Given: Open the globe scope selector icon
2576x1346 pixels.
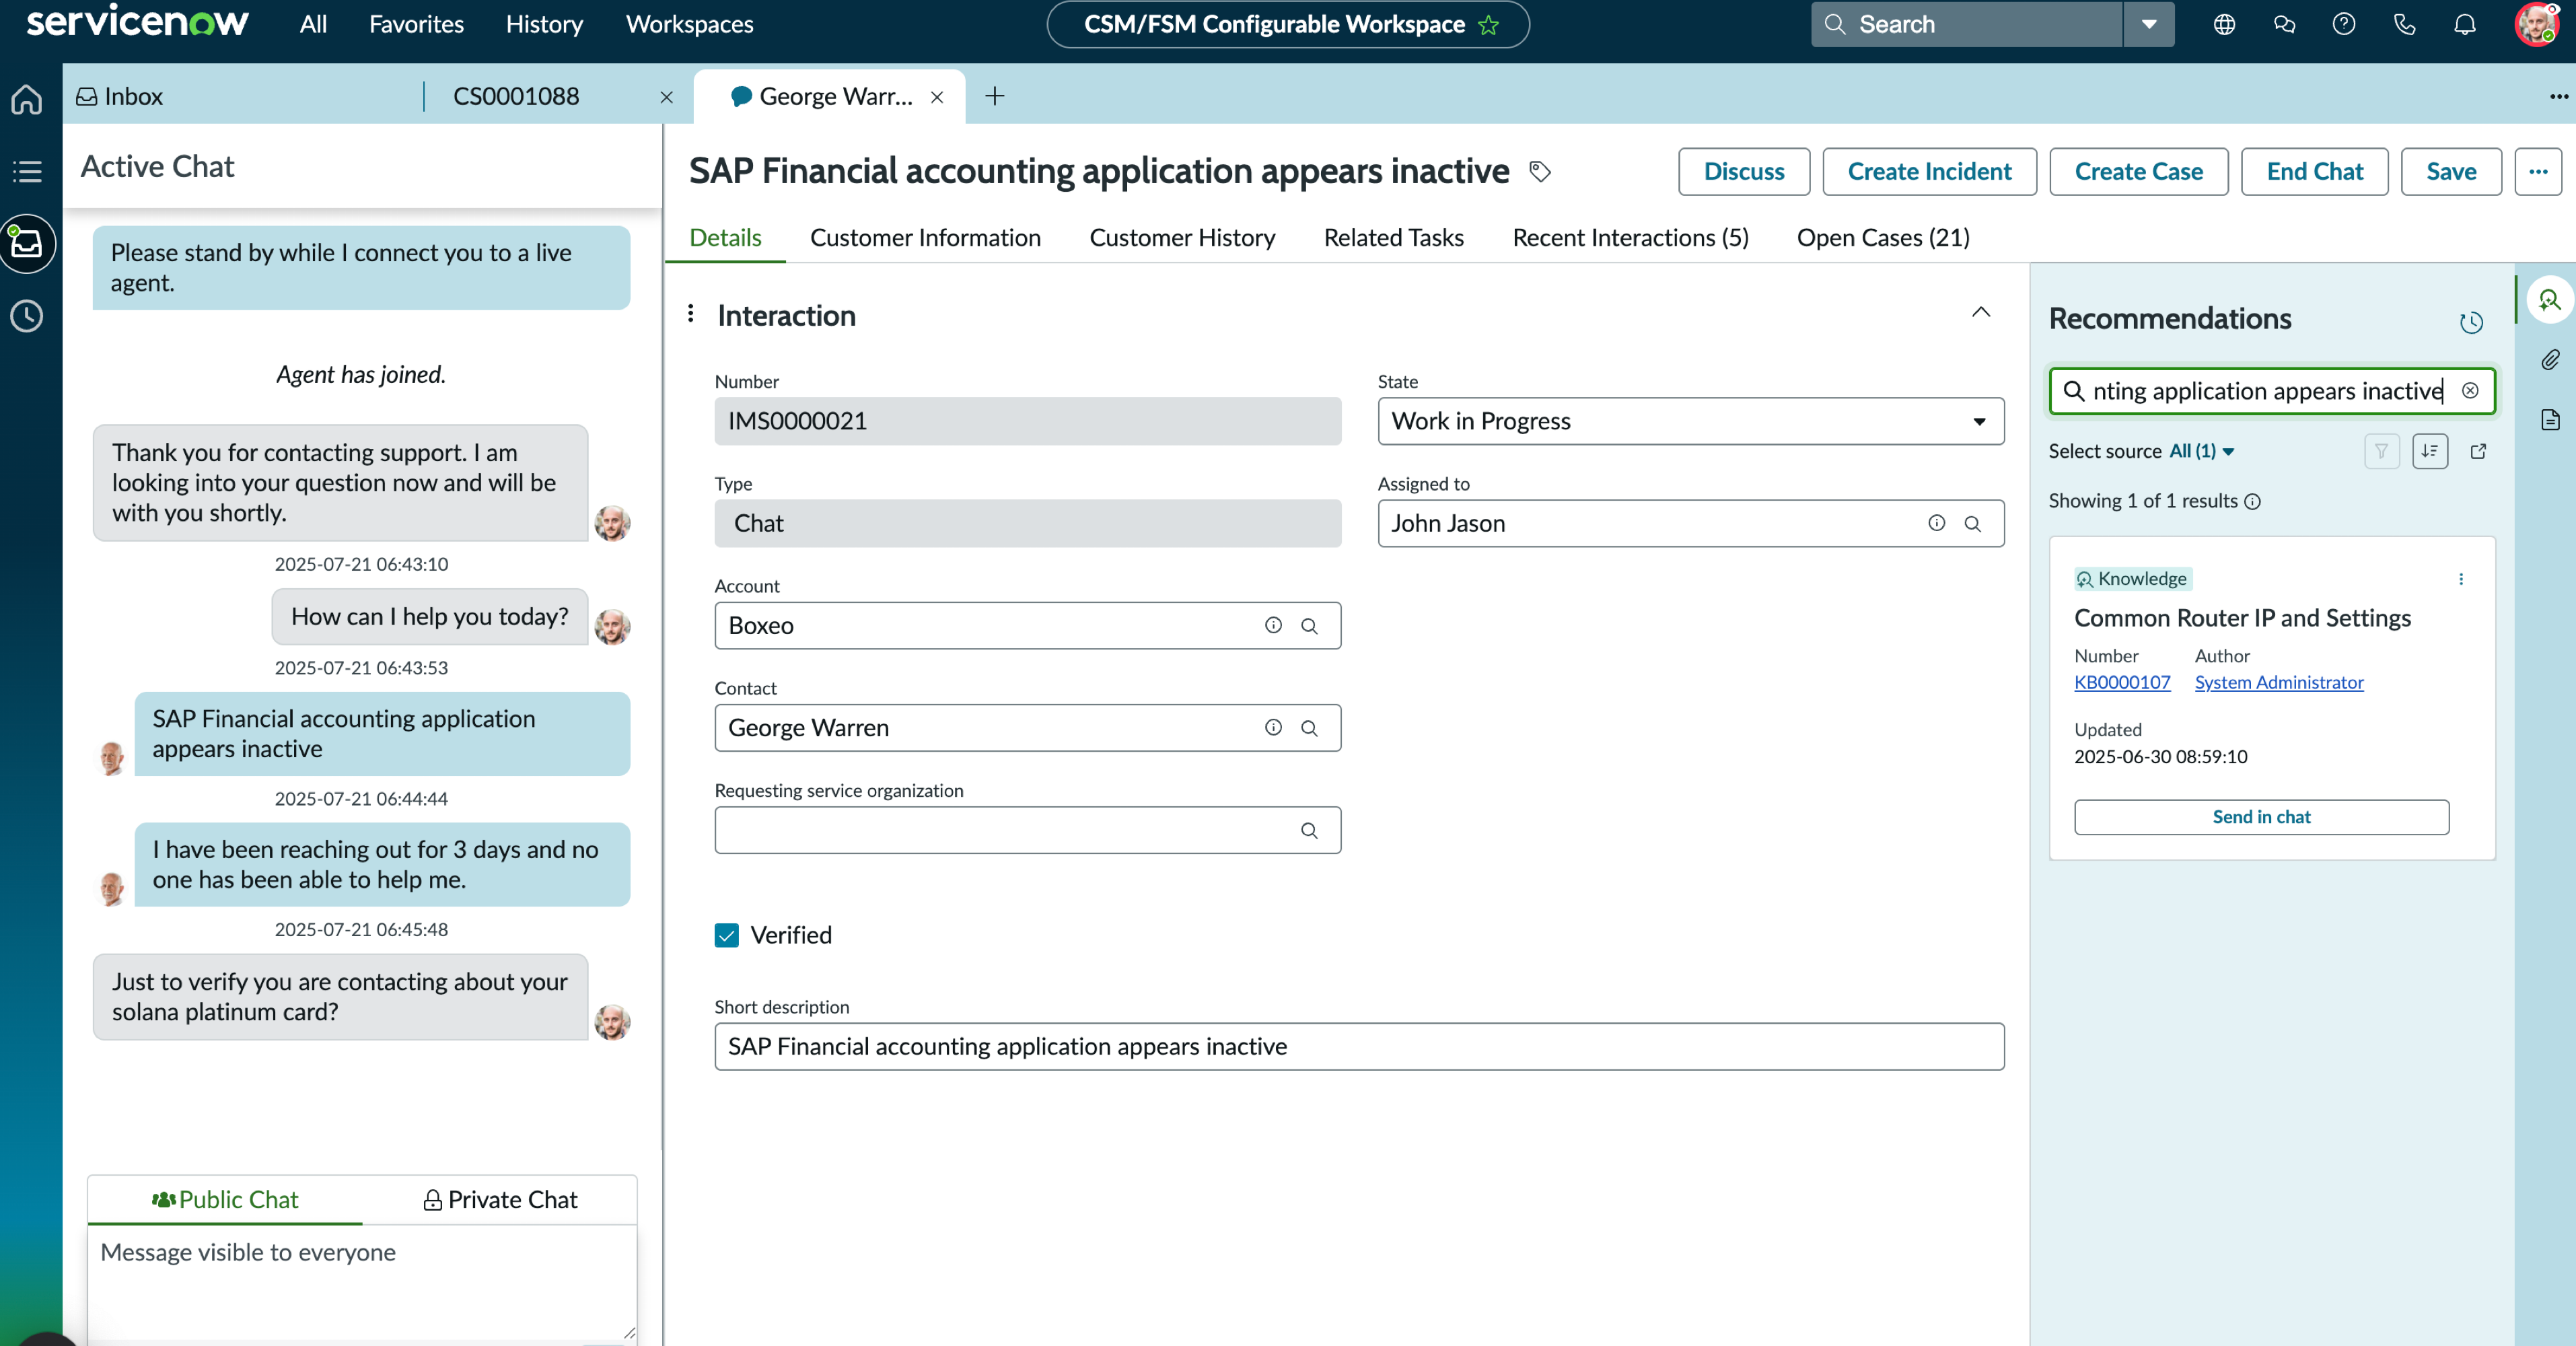Looking at the screenshot, I should coord(2224,25).
